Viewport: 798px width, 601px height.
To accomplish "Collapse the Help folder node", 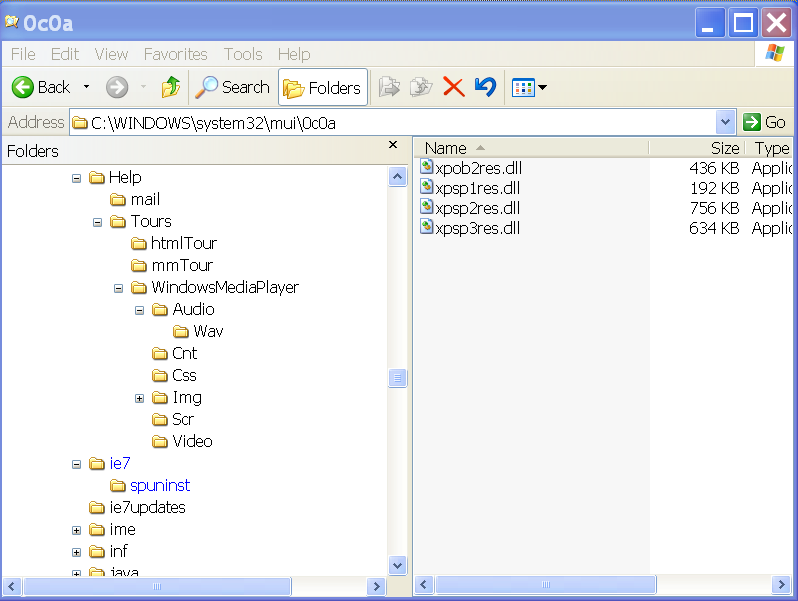I will point(76,178).
